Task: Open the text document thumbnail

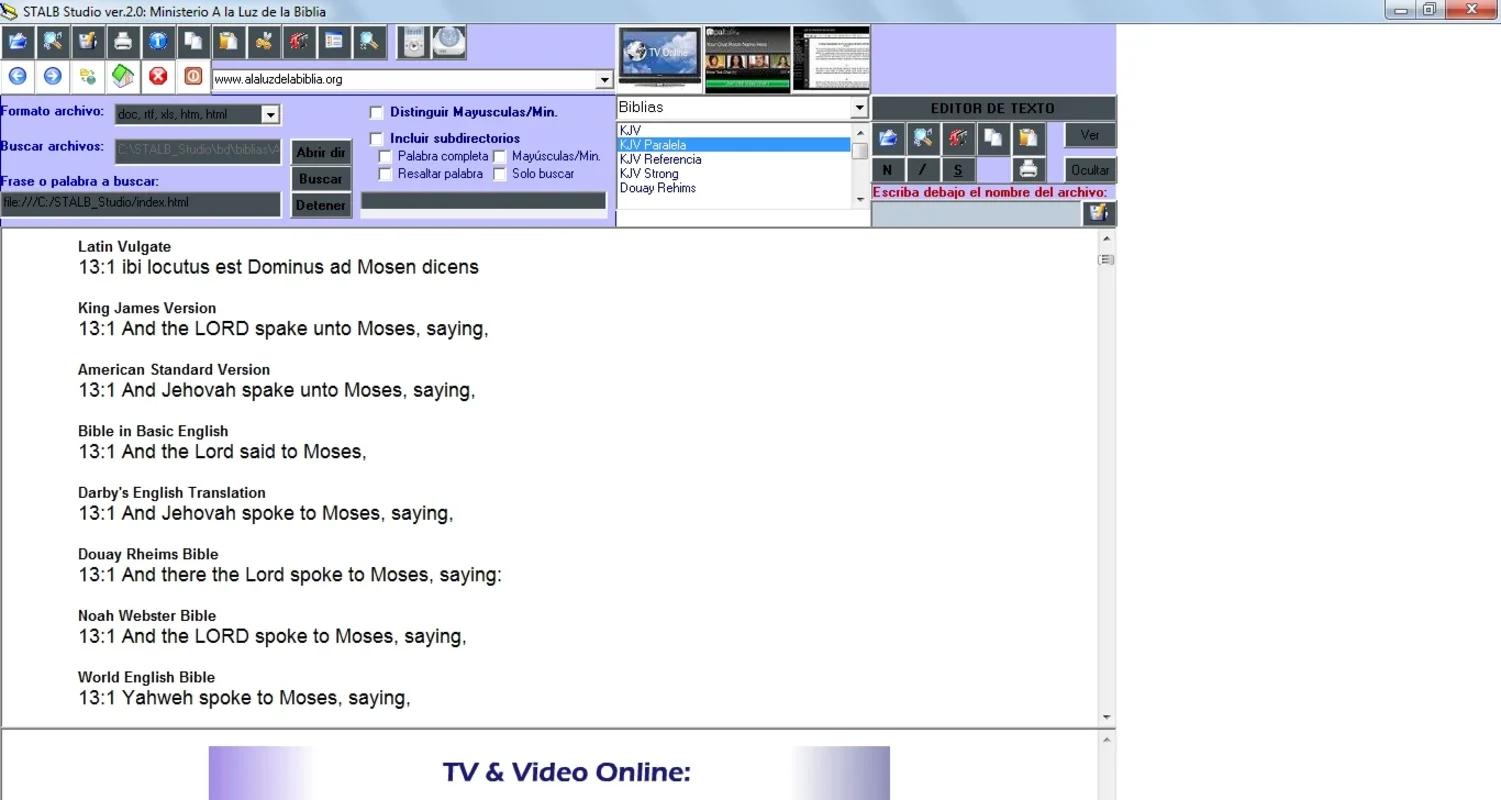Action: click(x=831, y=59)
